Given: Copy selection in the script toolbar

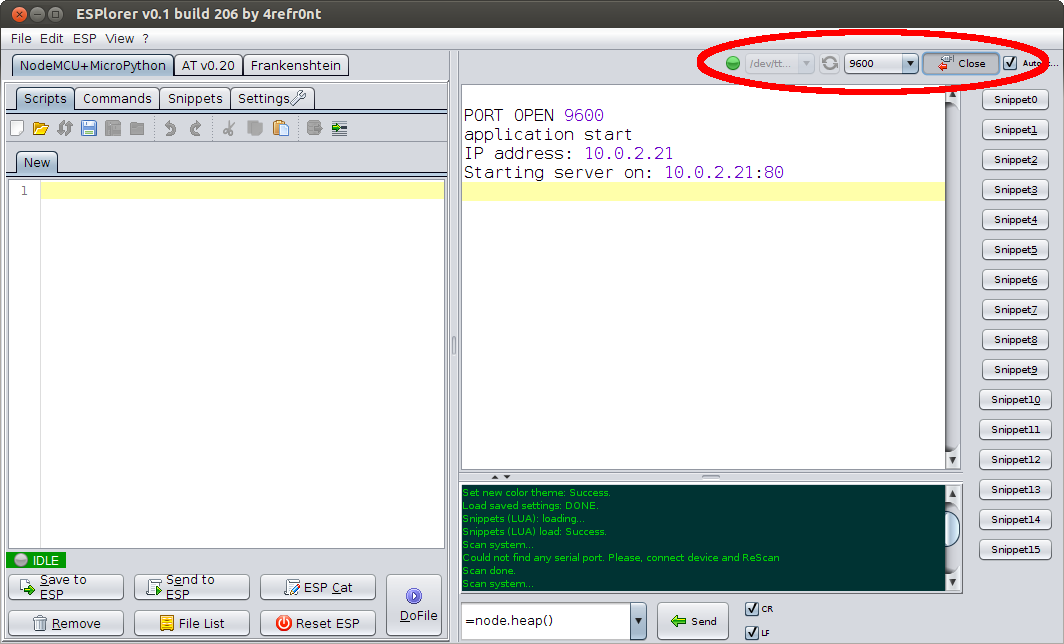Looking at the screenshot, I should pyautogui.click(x=254, y=128).
